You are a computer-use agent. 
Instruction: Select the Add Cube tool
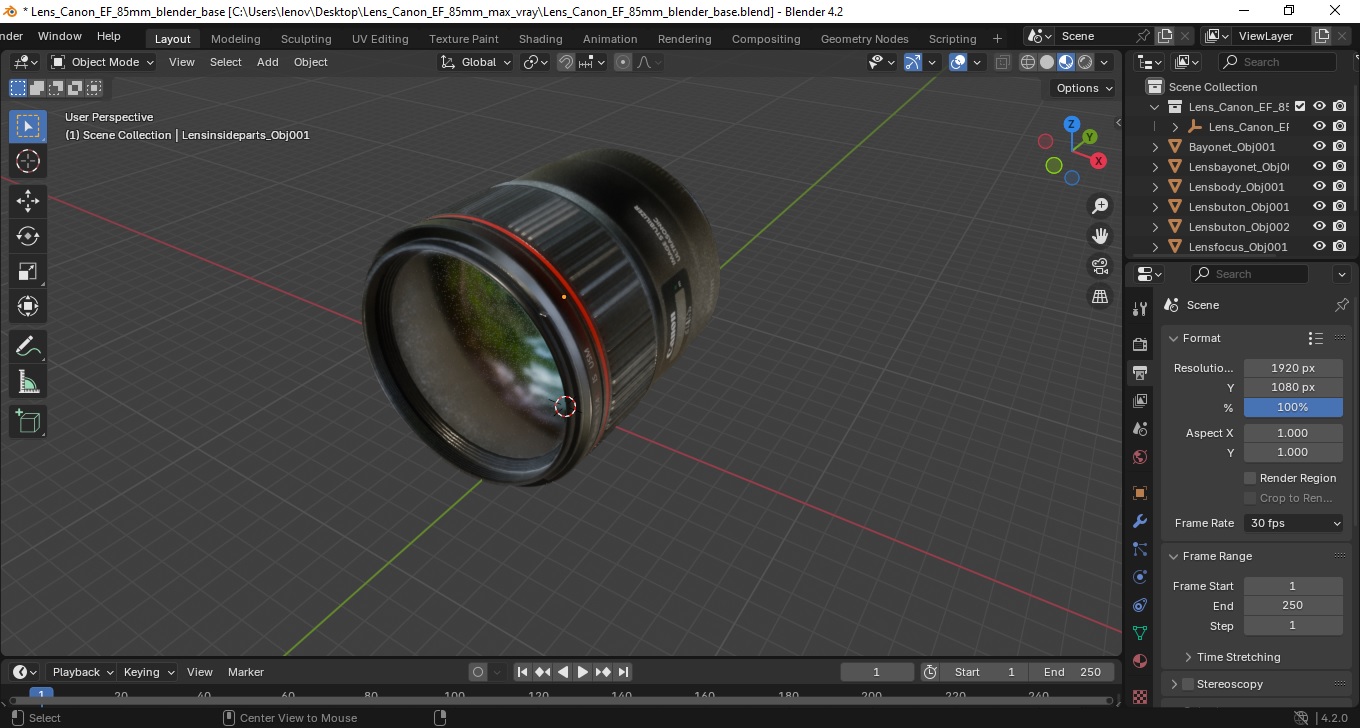[x=28, y=421]
